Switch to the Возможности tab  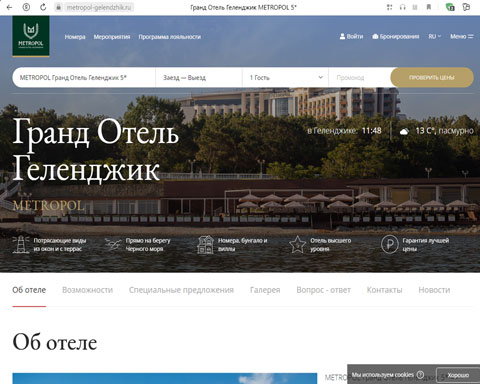(x=87, y=290)
